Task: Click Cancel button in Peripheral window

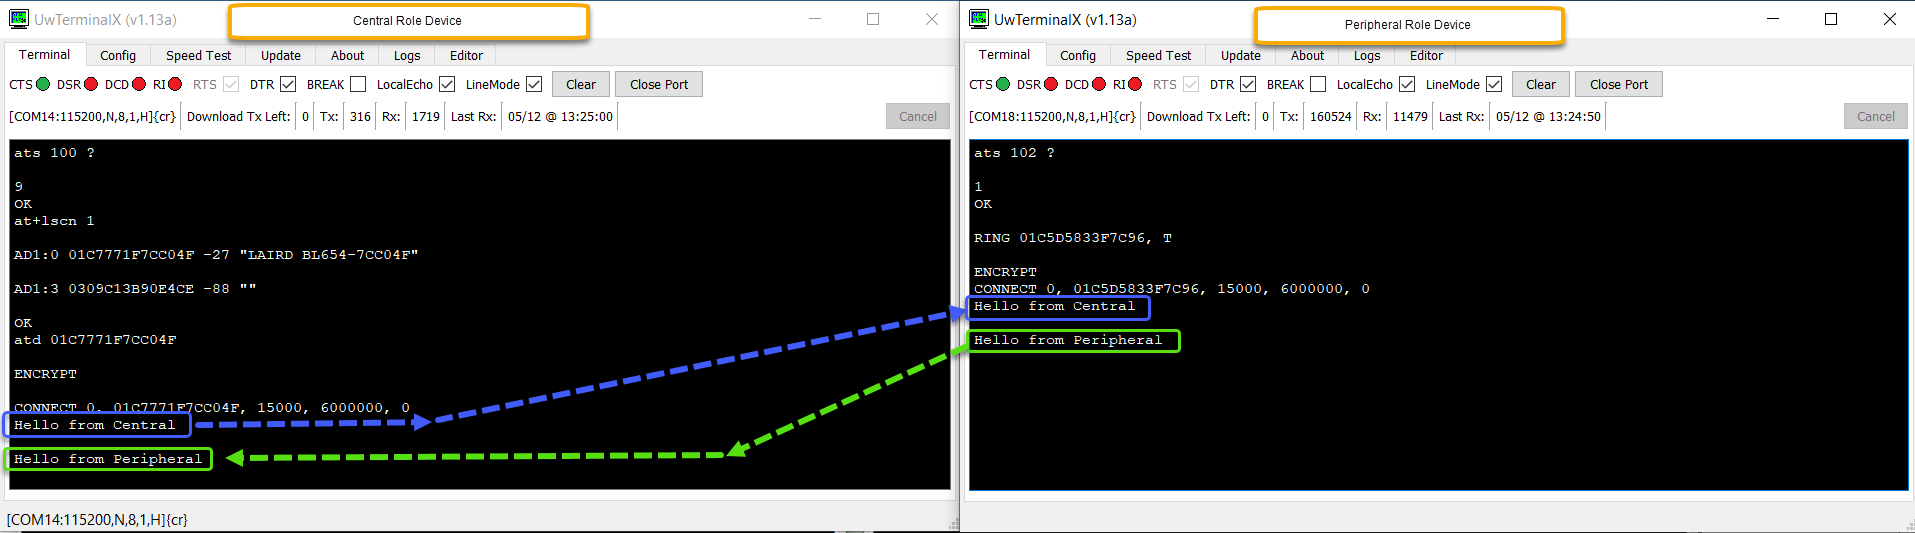Action: pyautogui.click(x=1876, y=116)
